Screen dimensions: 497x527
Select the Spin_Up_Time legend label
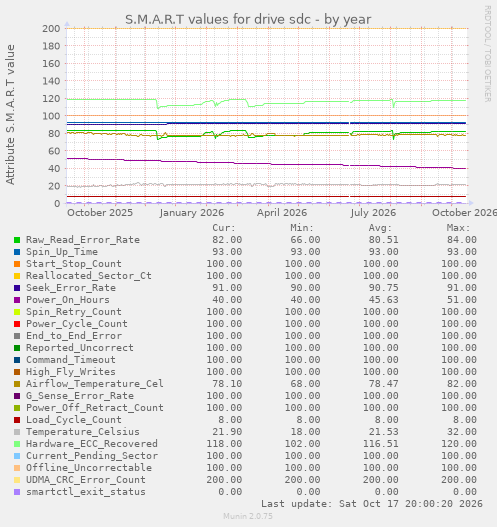pos(62,252)
